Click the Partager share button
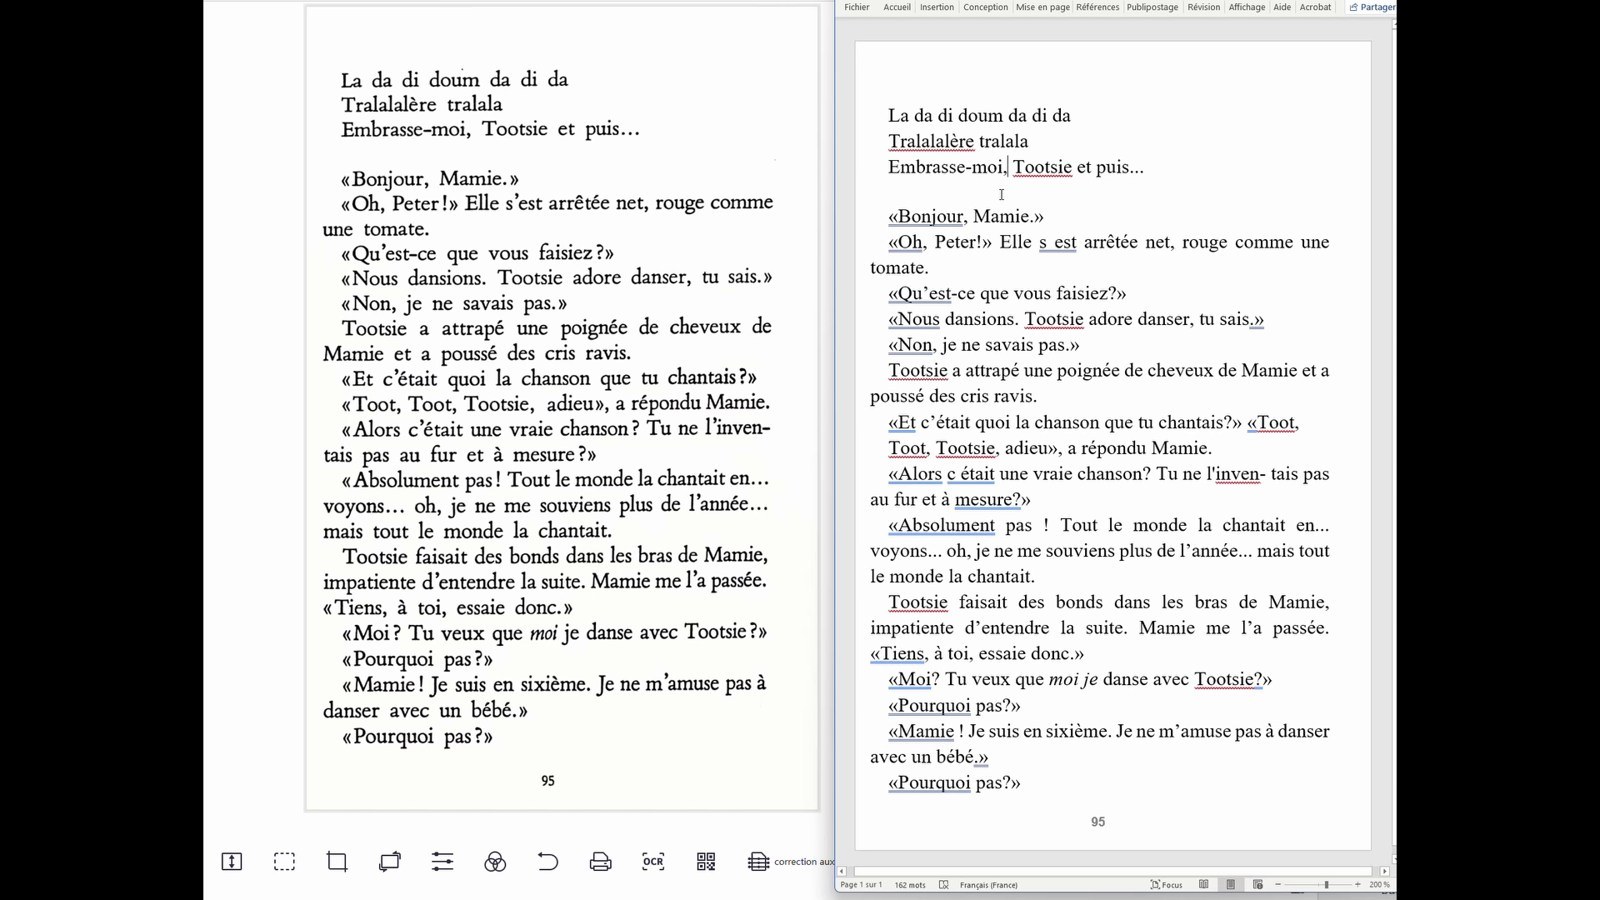This screenshot has width=1600, height=900. tap(1372, 7)
